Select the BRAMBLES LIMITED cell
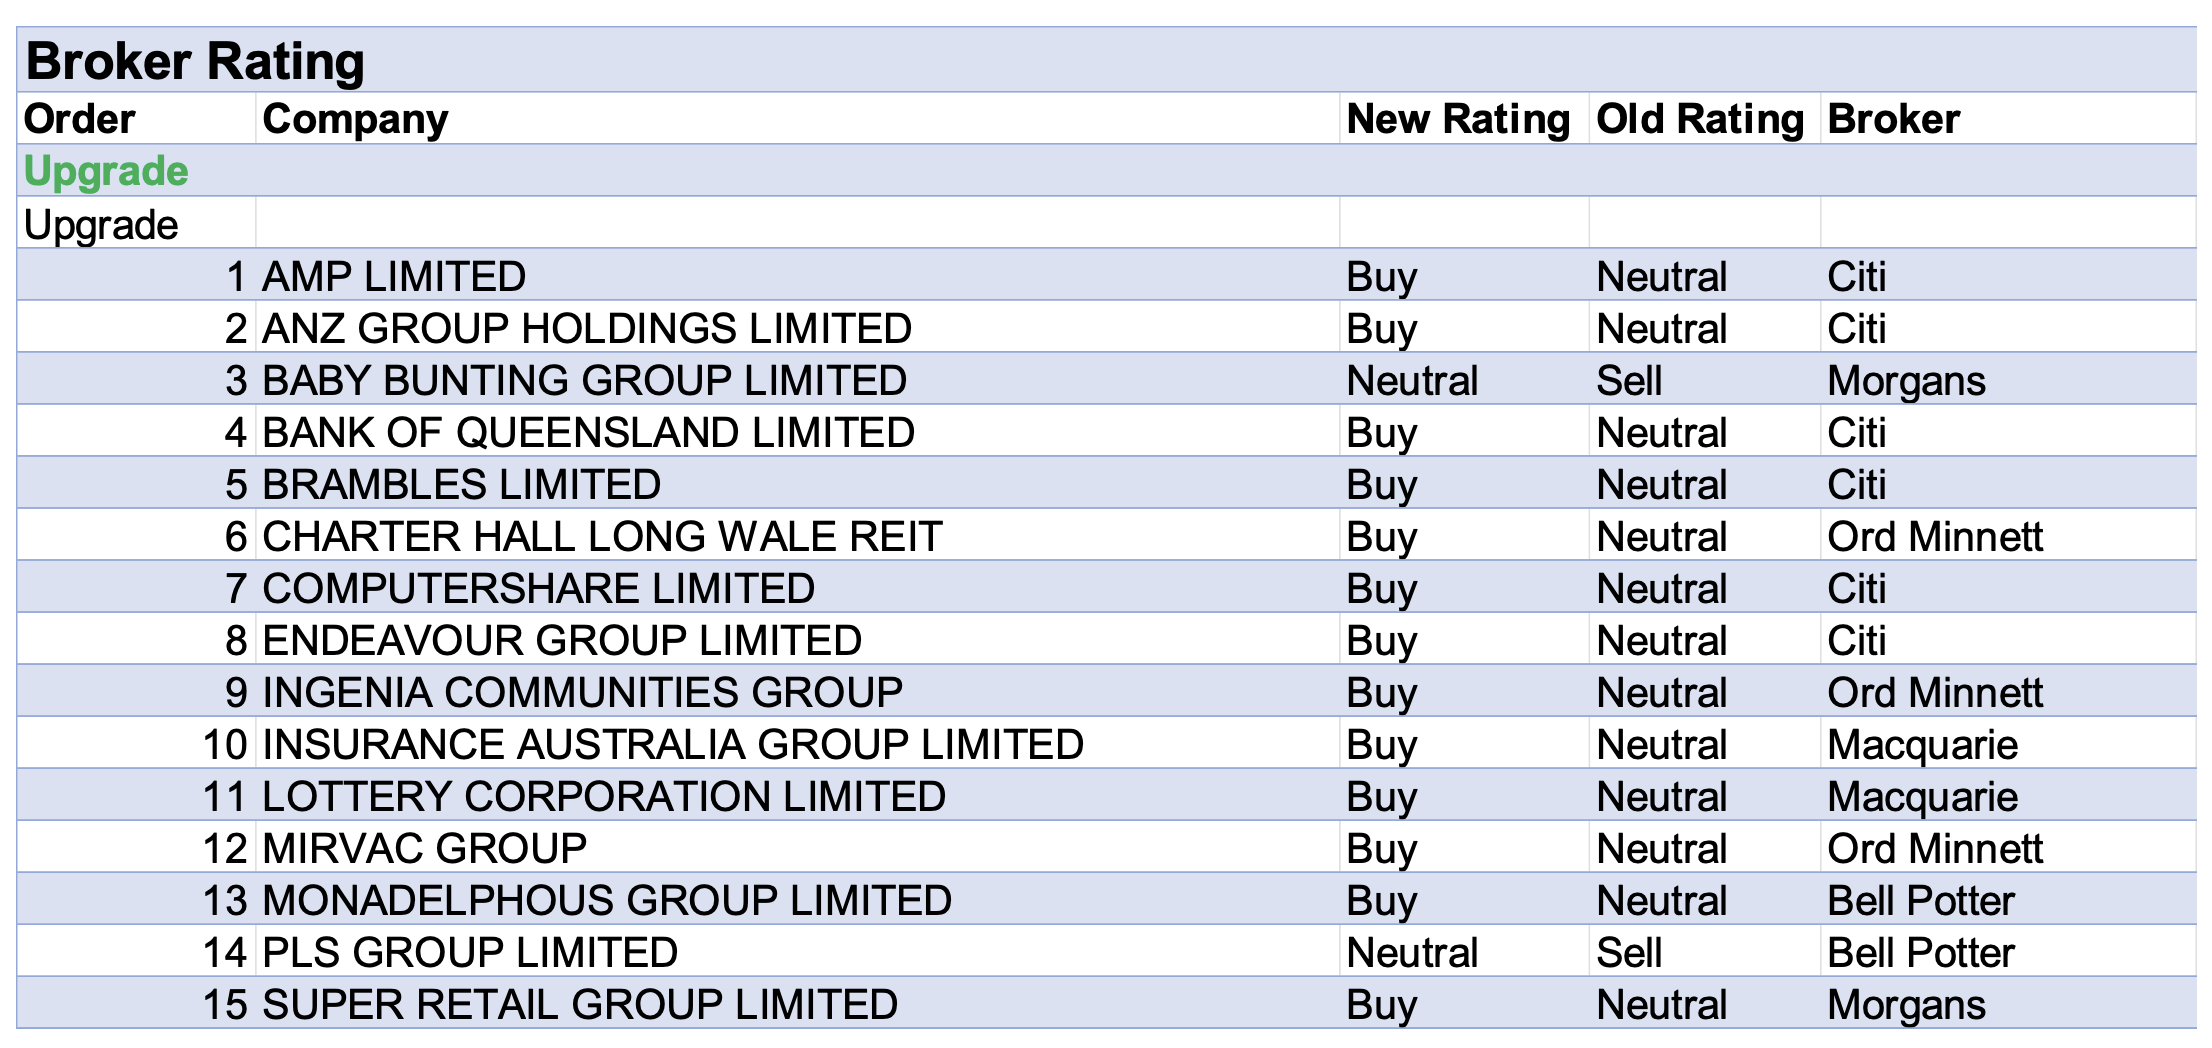 (x=461, y=485)
